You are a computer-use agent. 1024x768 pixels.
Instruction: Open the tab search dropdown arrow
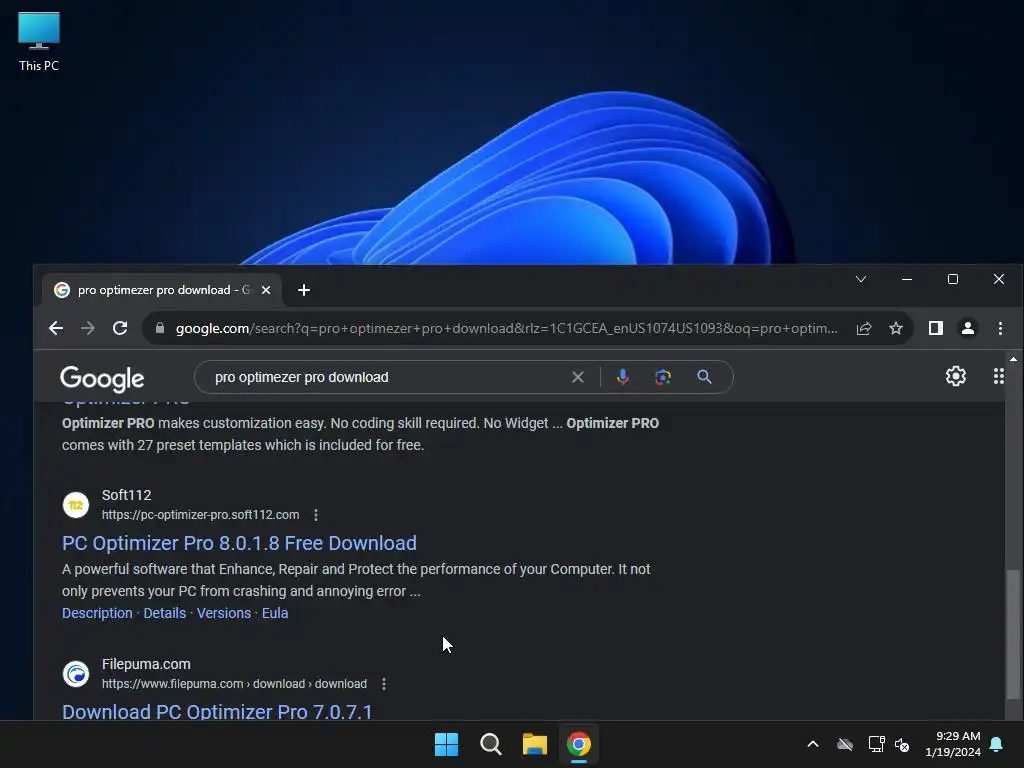tap(861, 279)
